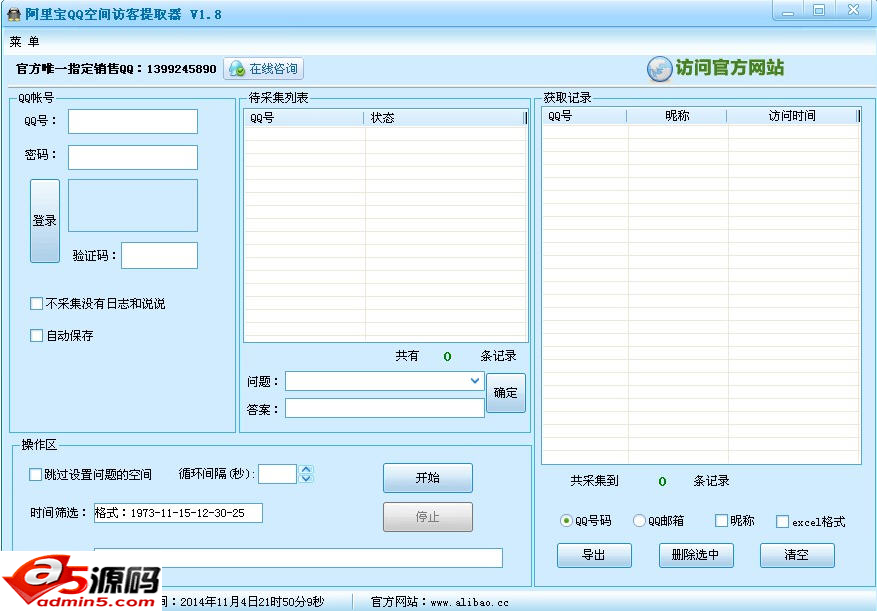Click the 确定 confirm button
Image resolution: width=877 pixels, height=611 pixels.
point(506,393)
